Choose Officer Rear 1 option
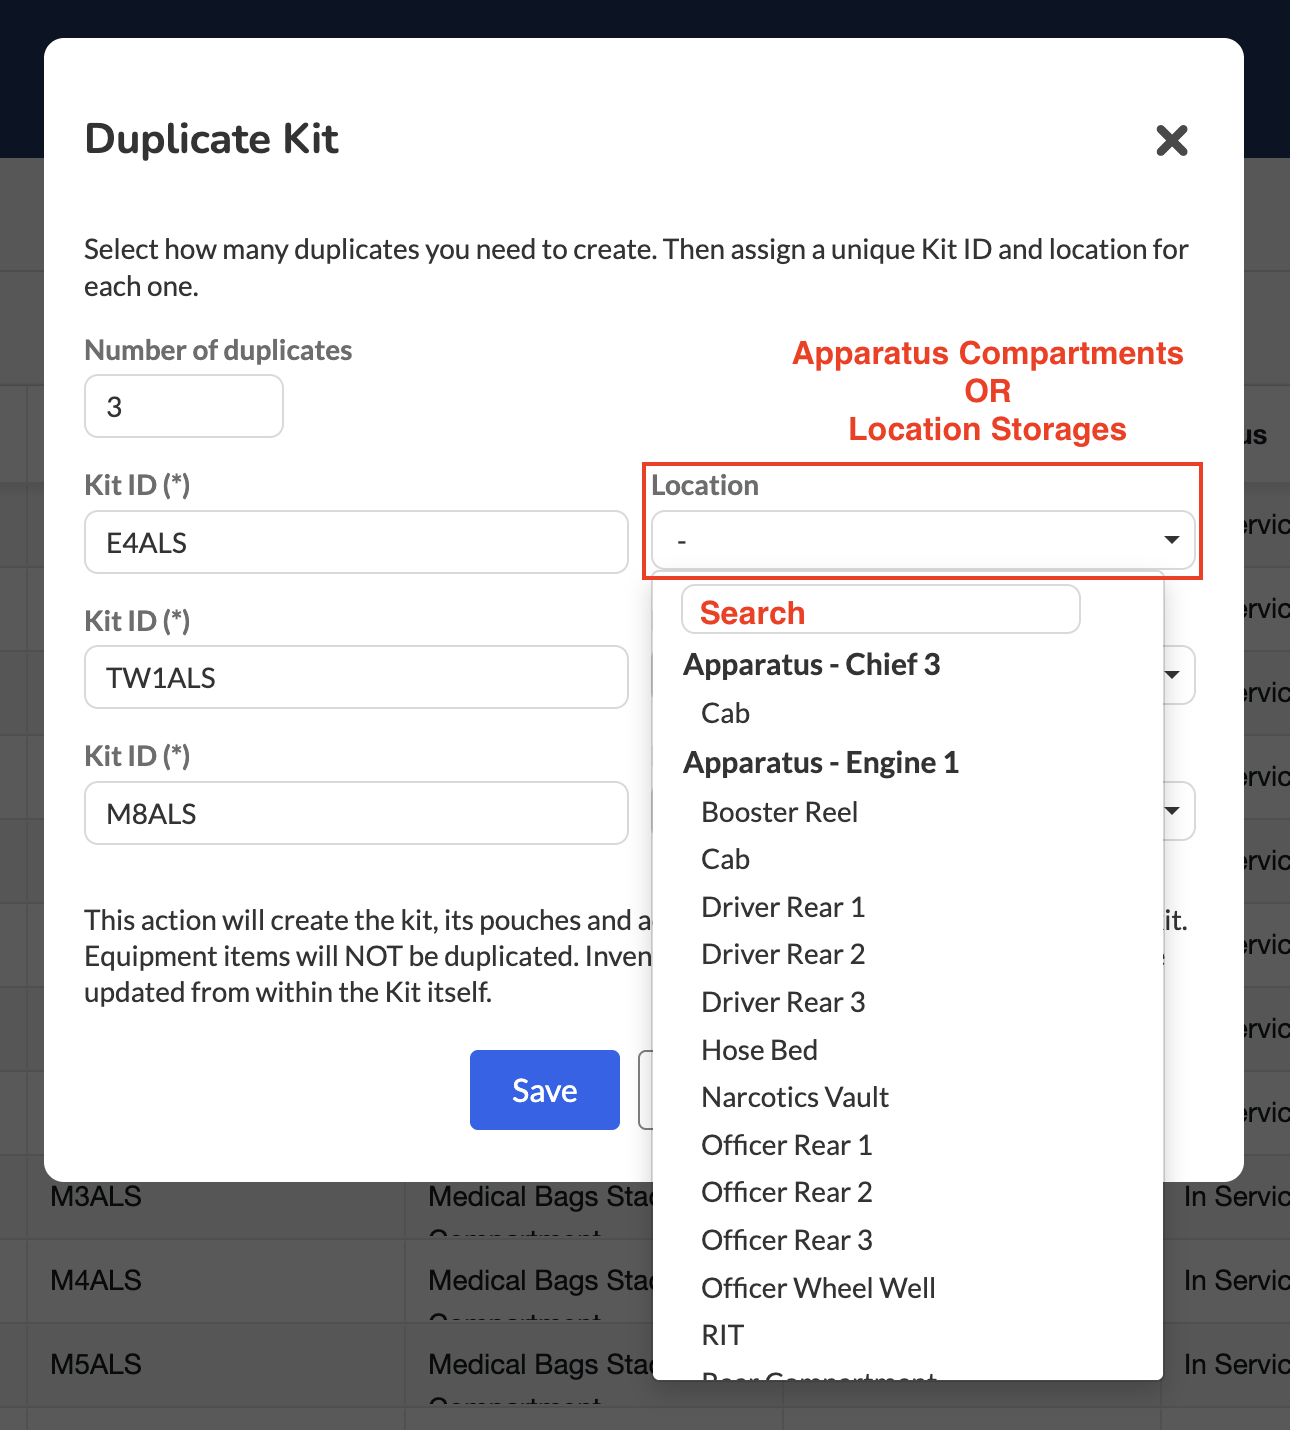The height and width of the screenshot is (1430, 1290). coord(787,1145)
